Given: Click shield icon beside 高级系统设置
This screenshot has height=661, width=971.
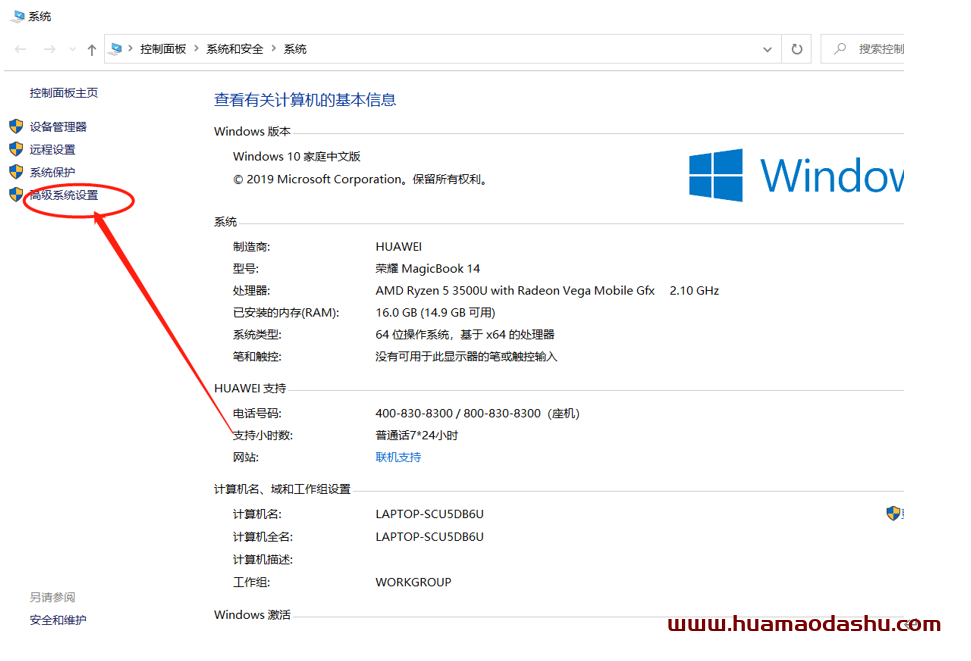Looking at the screenshot, I should pyautogui.click(x=16, y=195).
